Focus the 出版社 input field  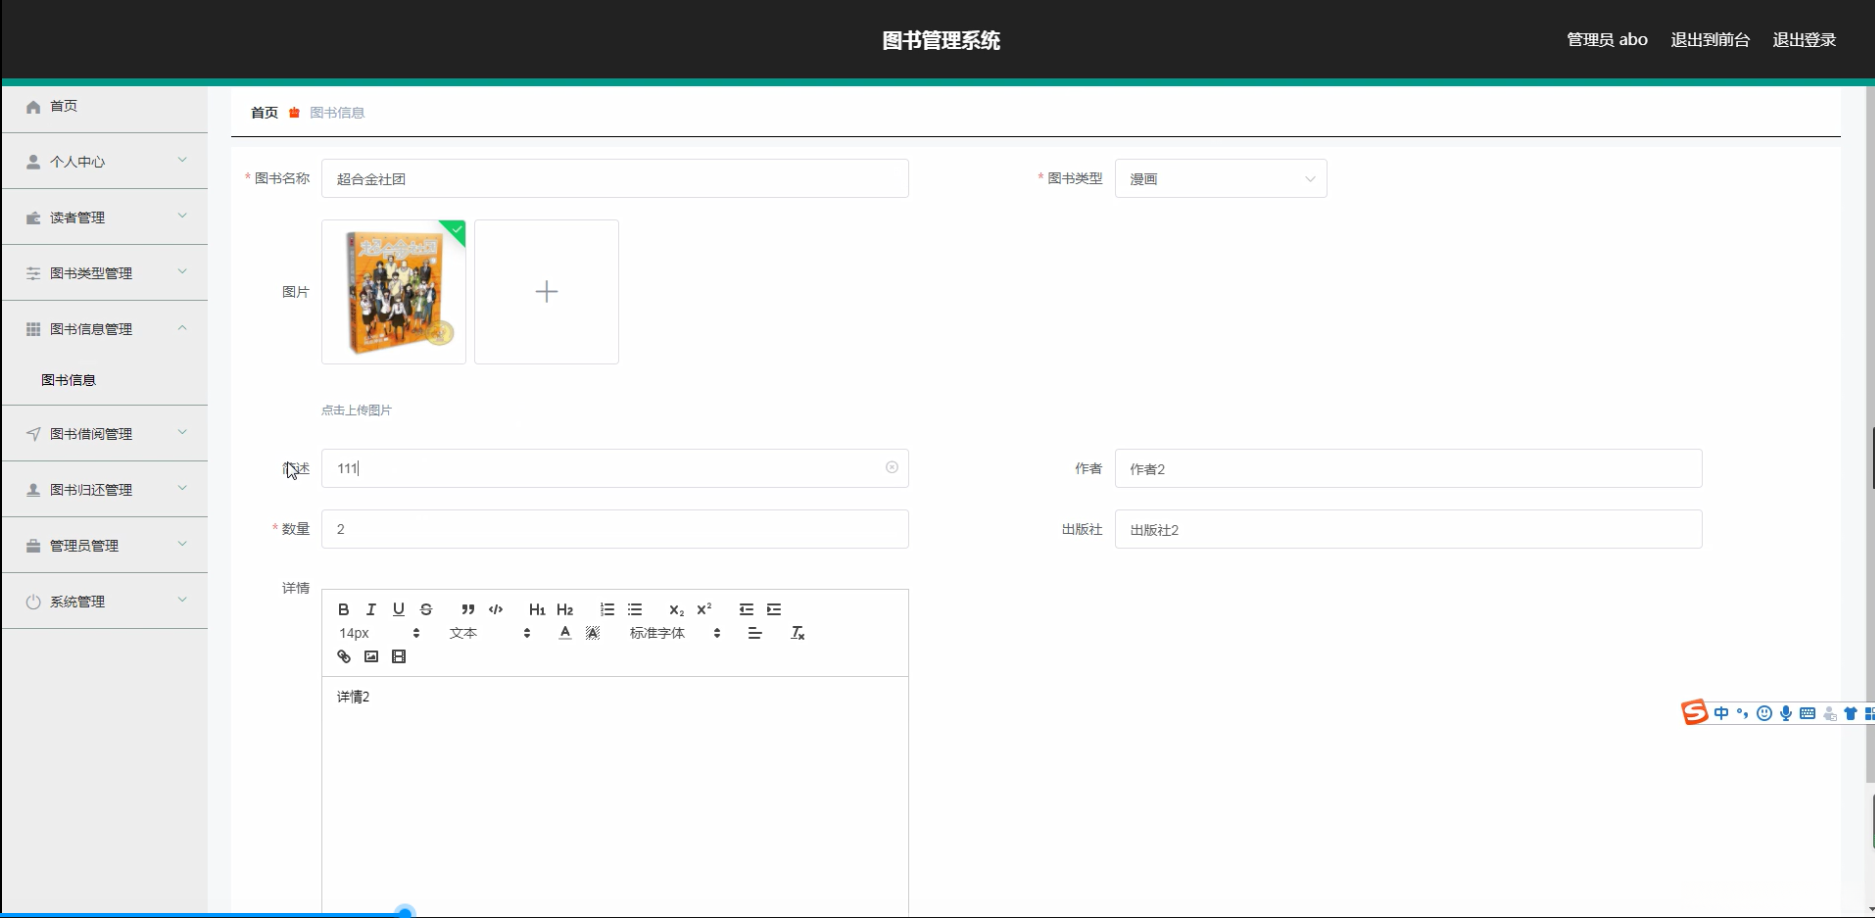click(x=1408, y=529)
